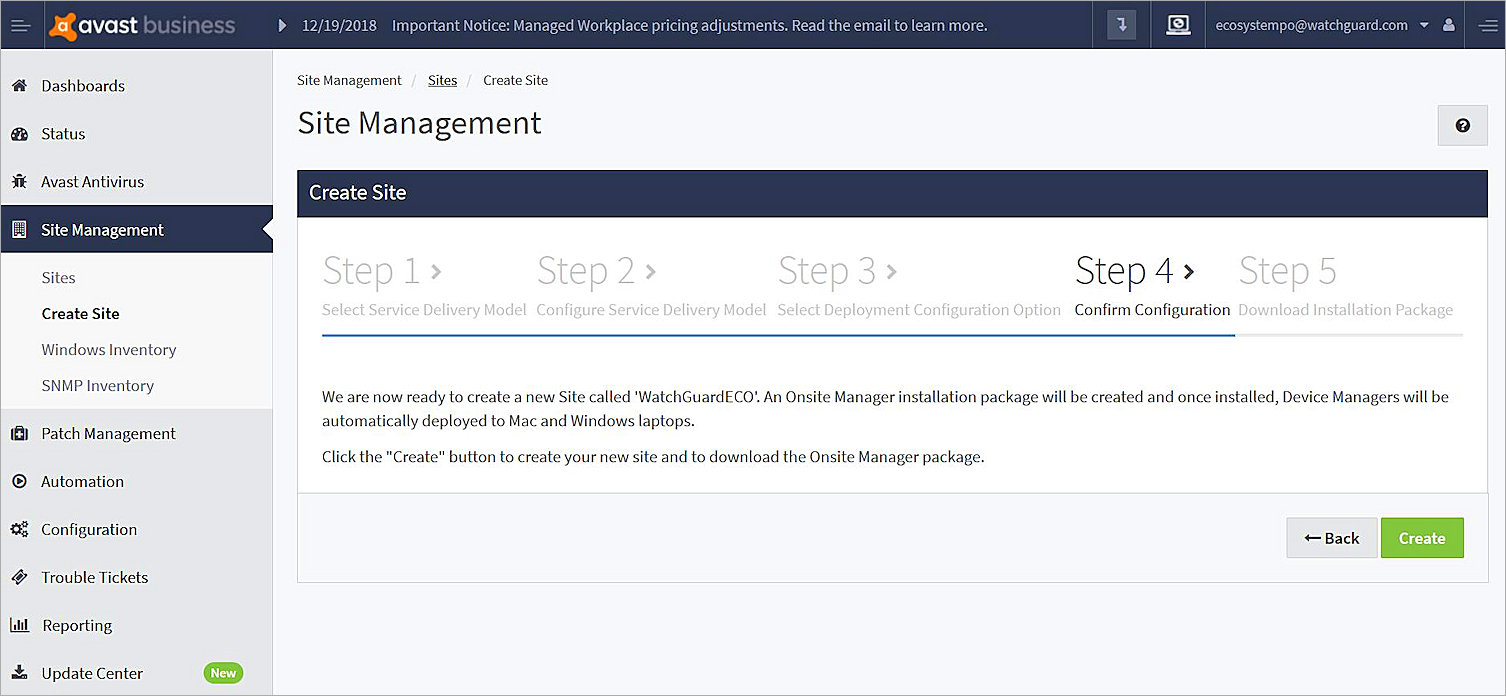
Task: Click the download arrow icon in top bar
Action: pyautogui.click(x=1120, y=24)
